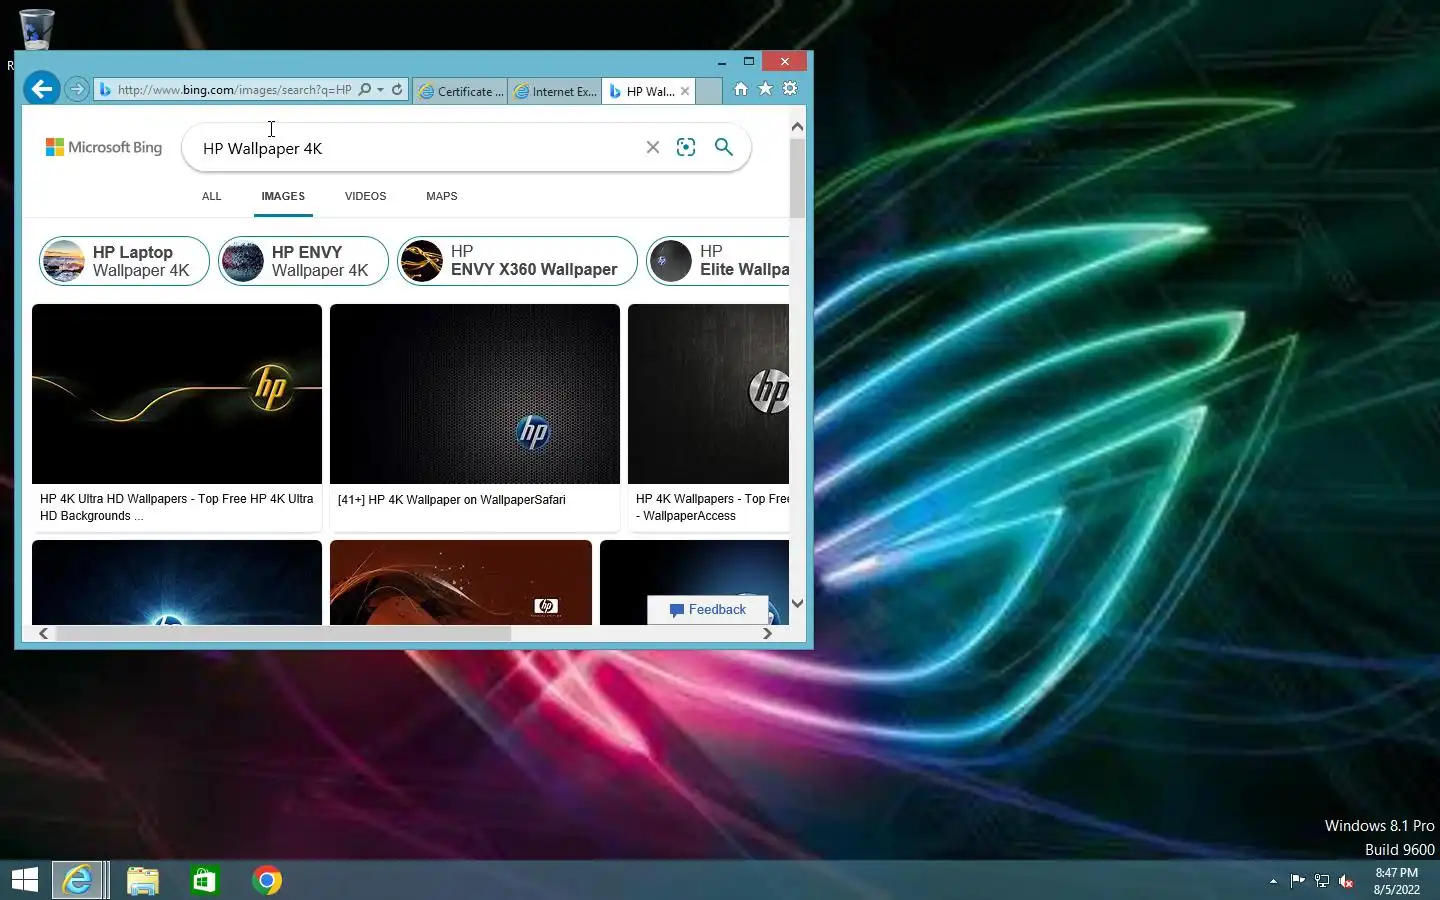Image resolution: width=1440 pixels, height=900 pixels.
Task: Refresh the page with reload icon
Action: click(397, 89)
